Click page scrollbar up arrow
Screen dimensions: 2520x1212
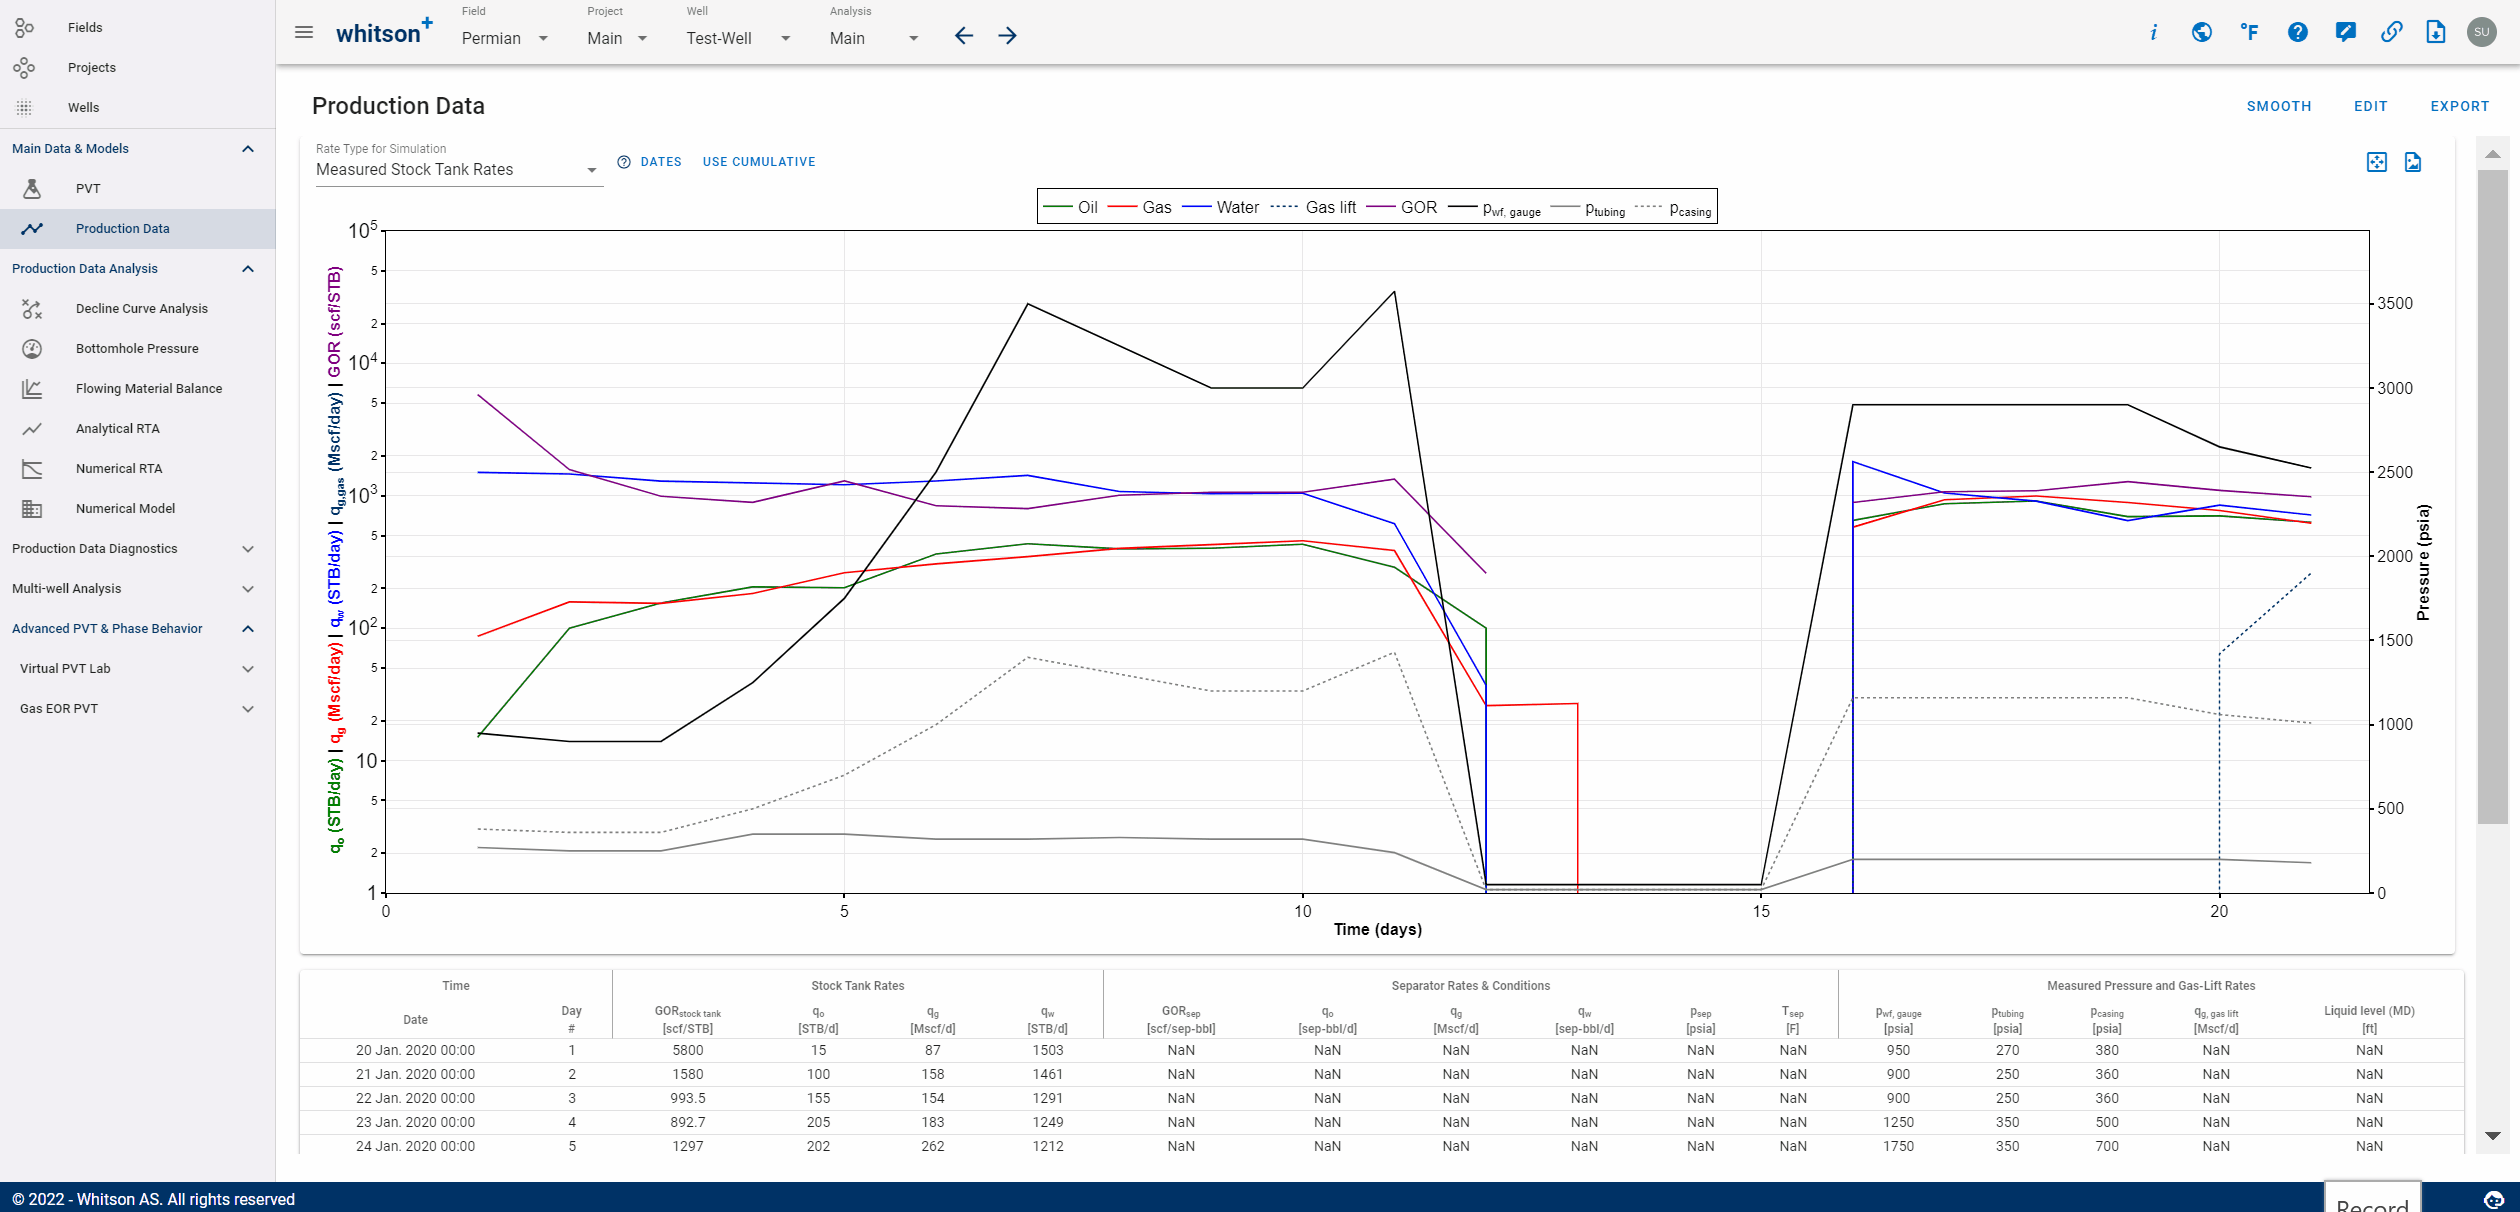pos(2493,153)
